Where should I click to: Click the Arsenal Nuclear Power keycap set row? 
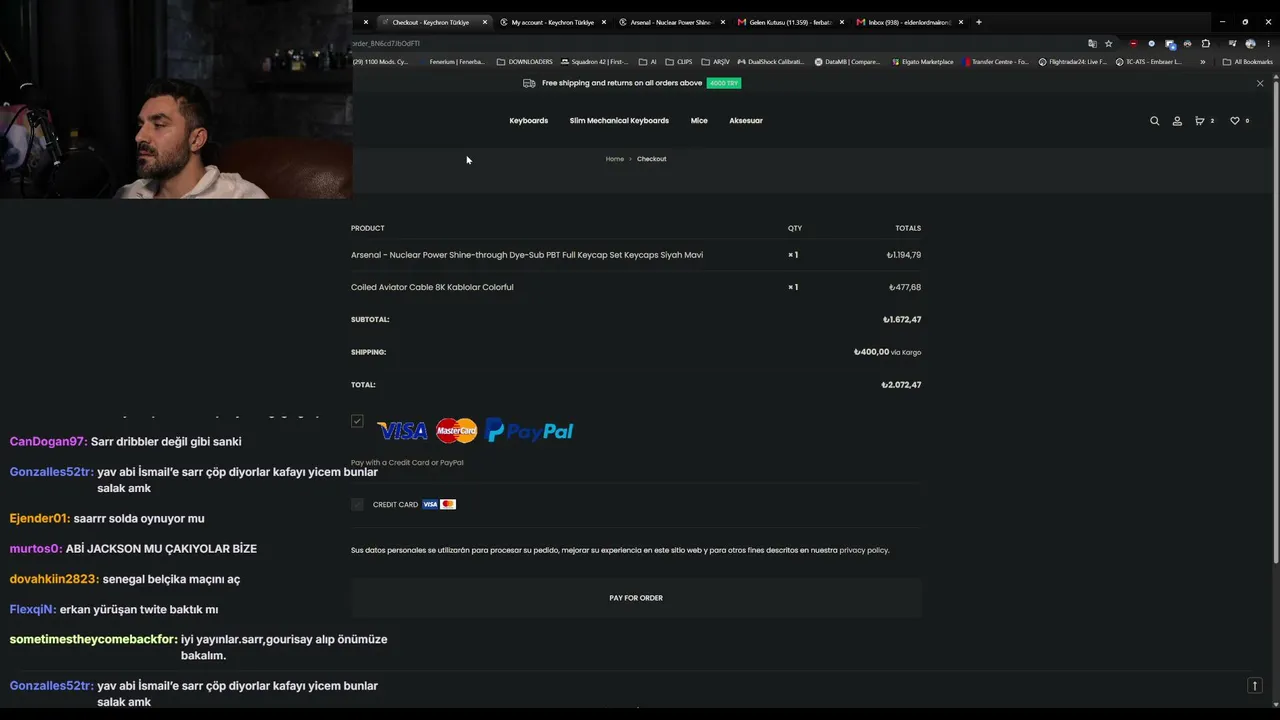[x=636, y=255]
